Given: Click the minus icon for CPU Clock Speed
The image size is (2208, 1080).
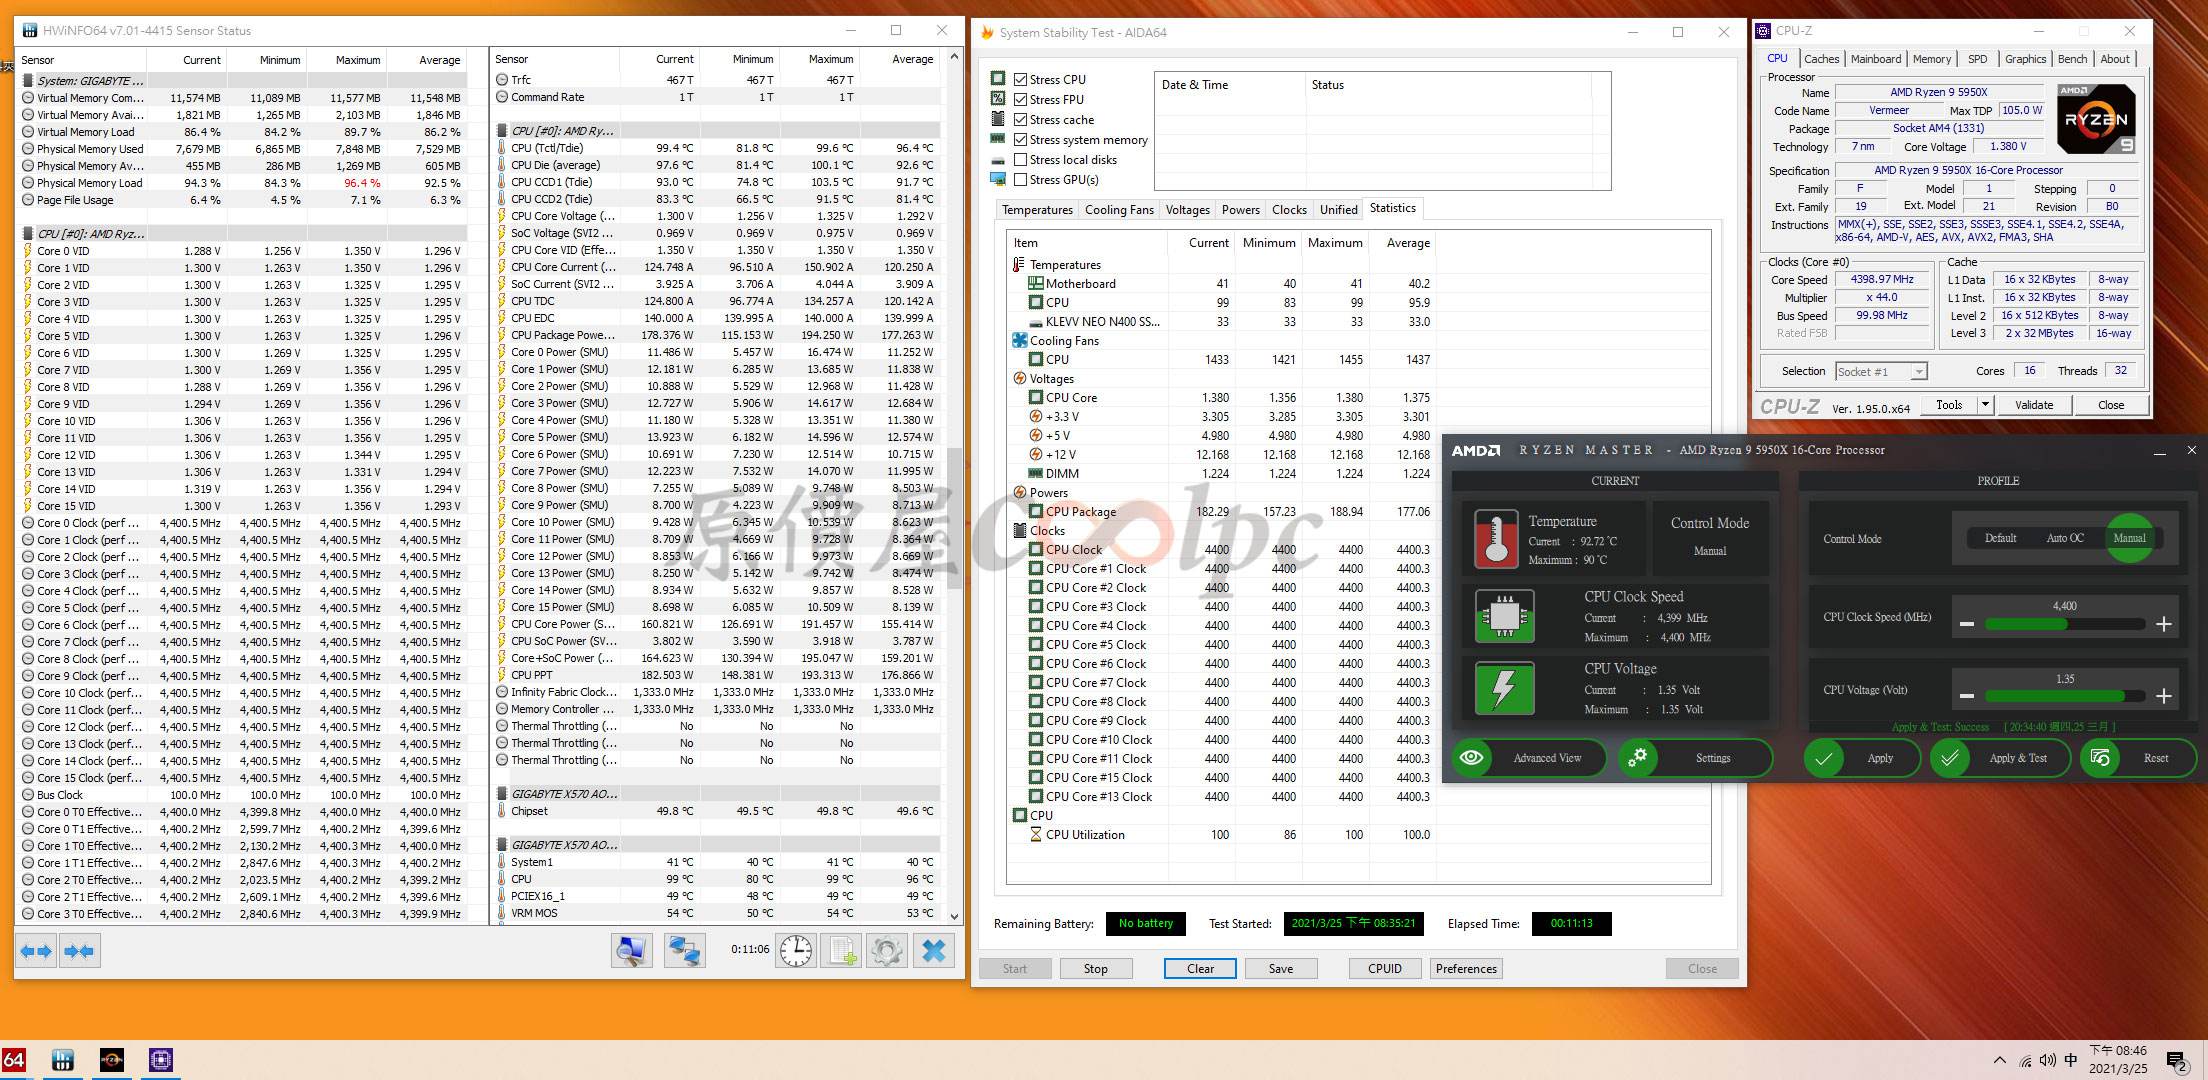Looking at the screenshot, I should pos(1967,624).
